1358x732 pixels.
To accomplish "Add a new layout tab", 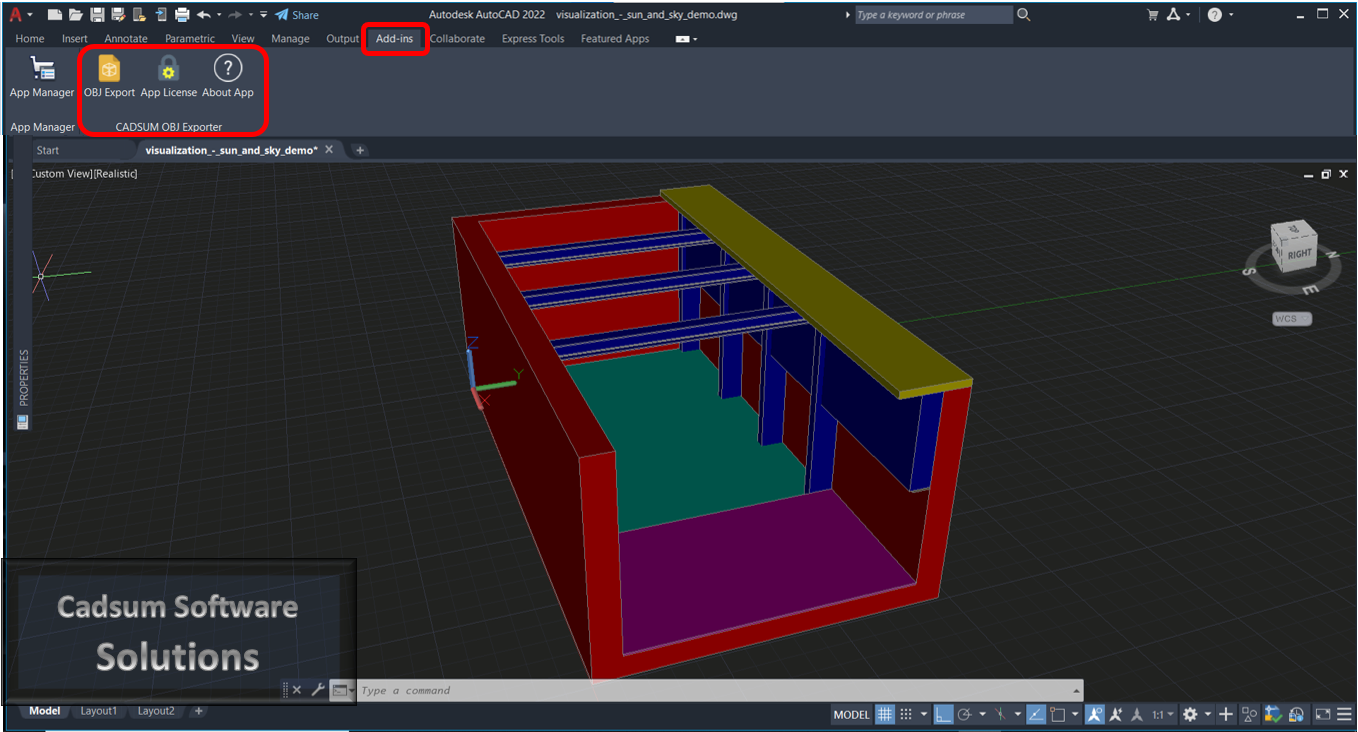I will click(199, 711).
